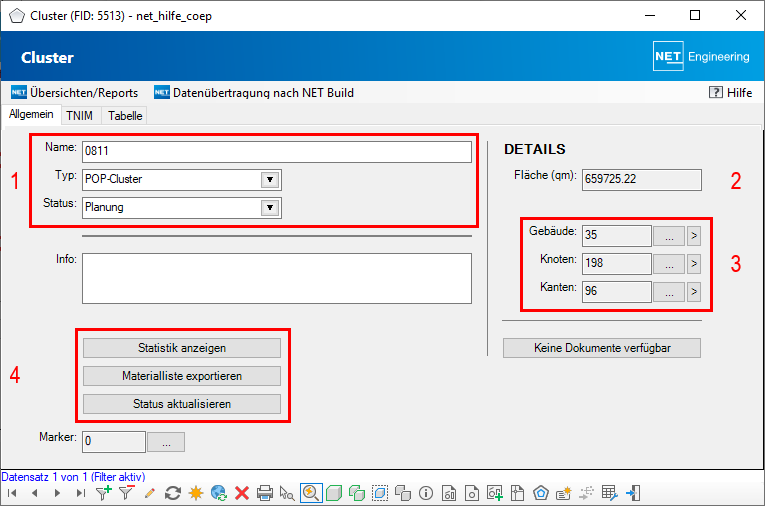Click the Gebäude count field showing 35
This screenshot has width=765, height=506.
(x=617, y=236)
